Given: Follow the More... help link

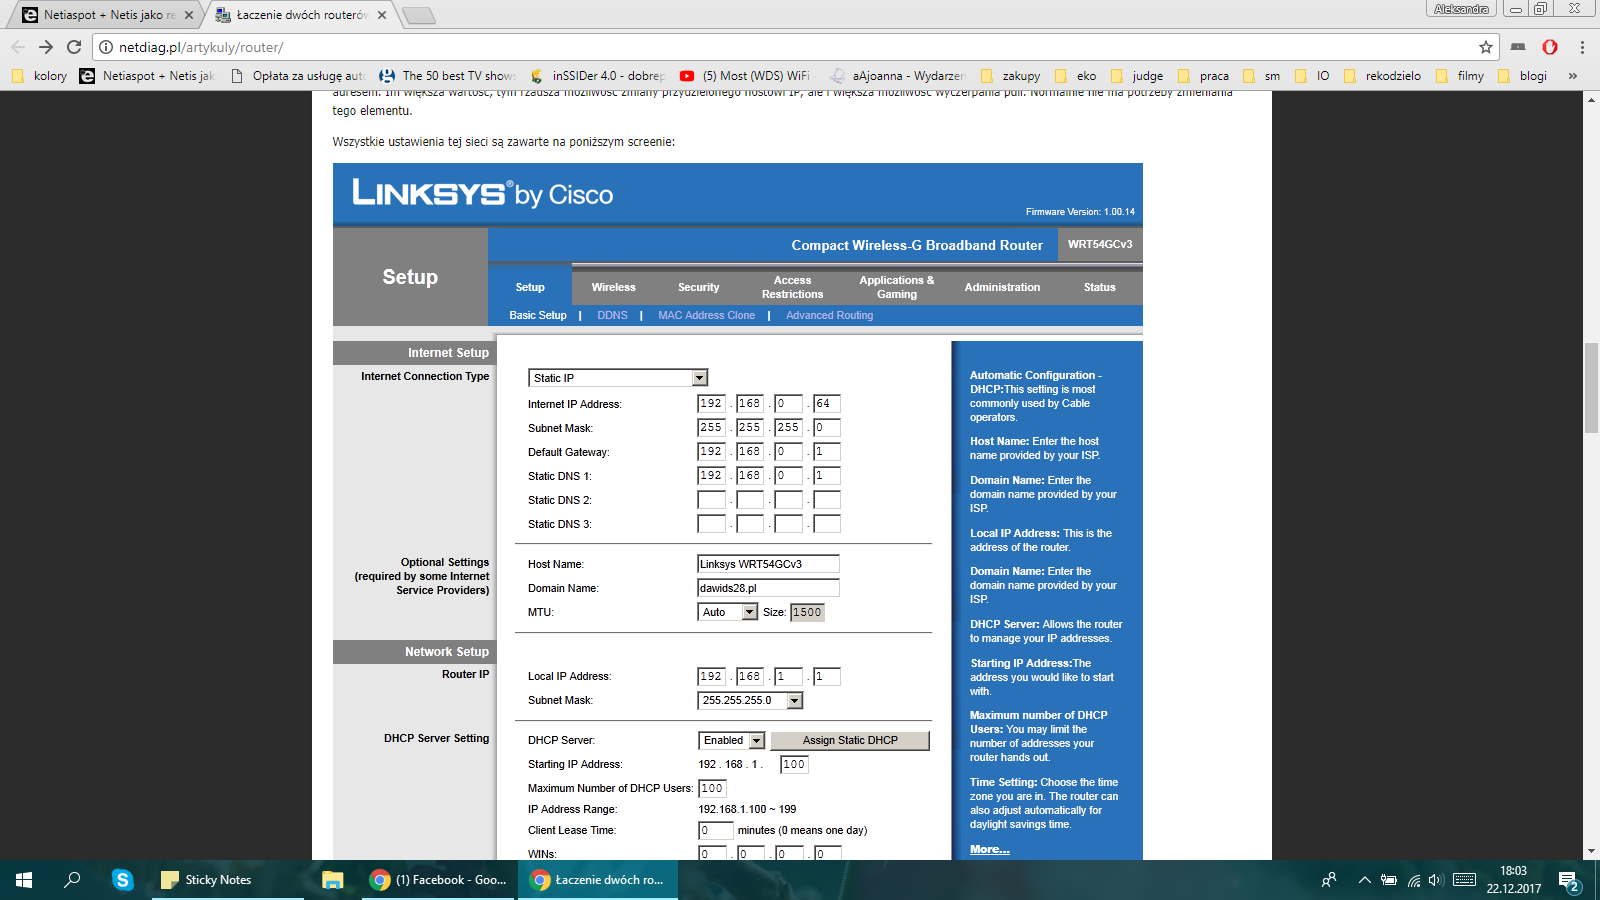Looking at the screenshot, I should pyautogui.click(x=989, y=849).
